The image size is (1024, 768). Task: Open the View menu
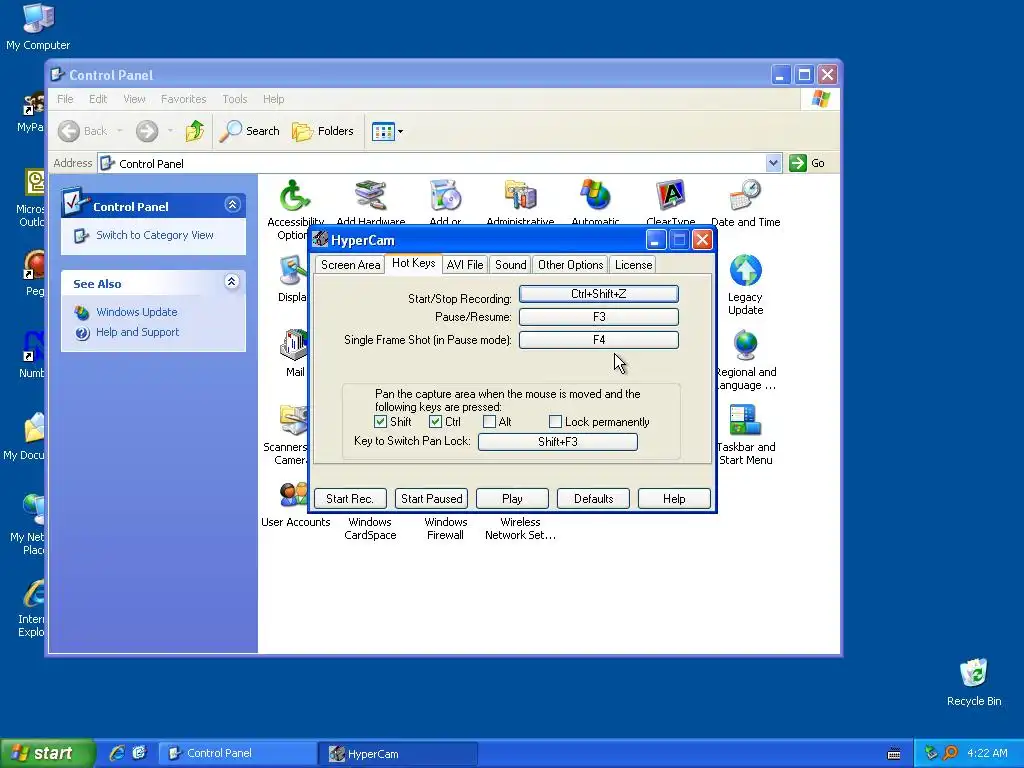pyautogui.click(x=134, y=99)
